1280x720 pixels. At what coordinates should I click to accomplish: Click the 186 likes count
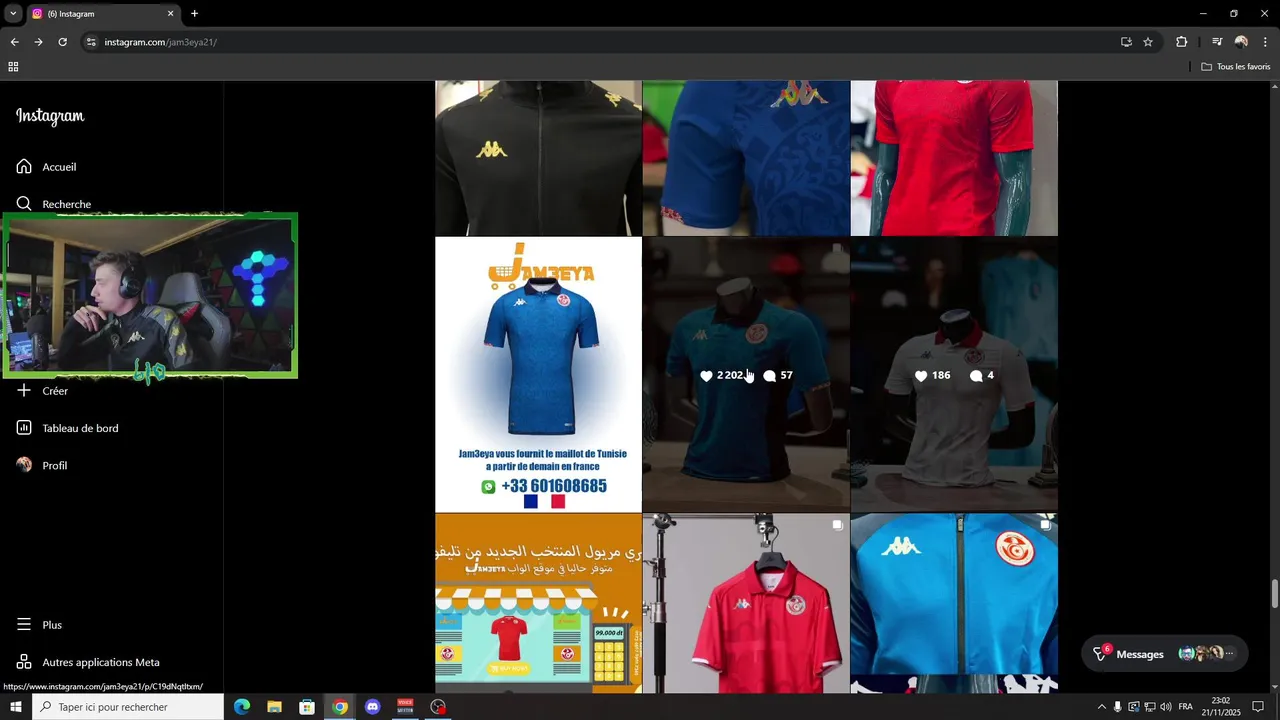pos(932,376)
